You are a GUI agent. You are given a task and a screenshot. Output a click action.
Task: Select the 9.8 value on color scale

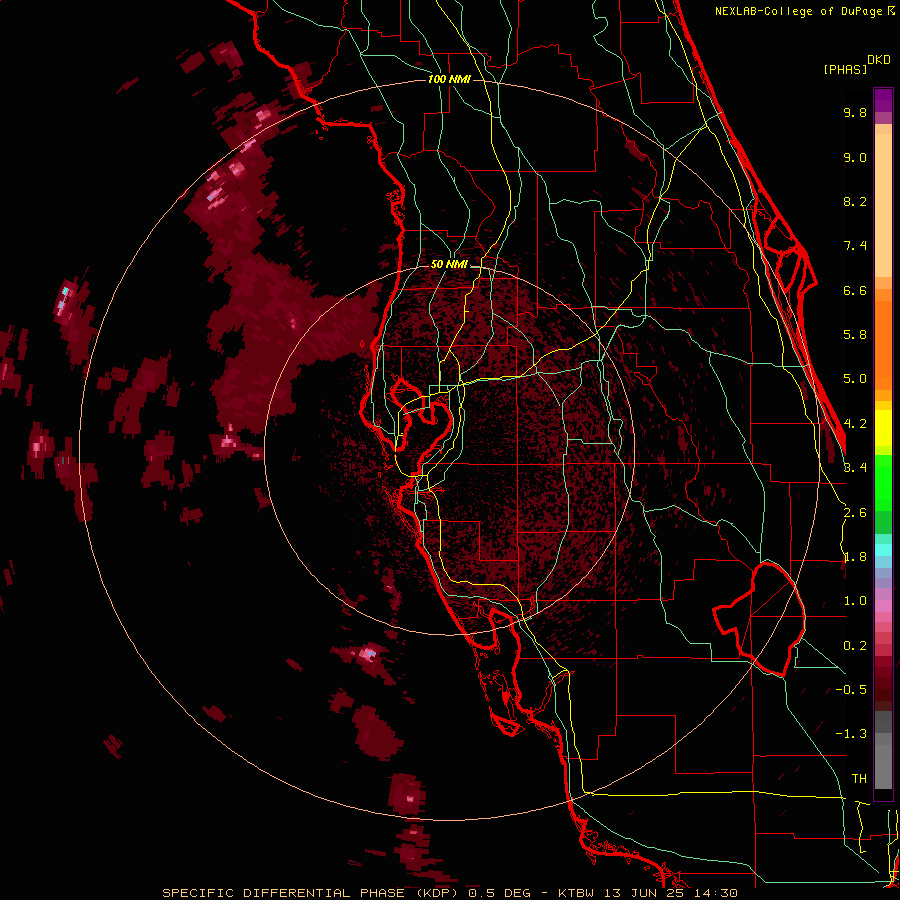[x=855, y=113]
